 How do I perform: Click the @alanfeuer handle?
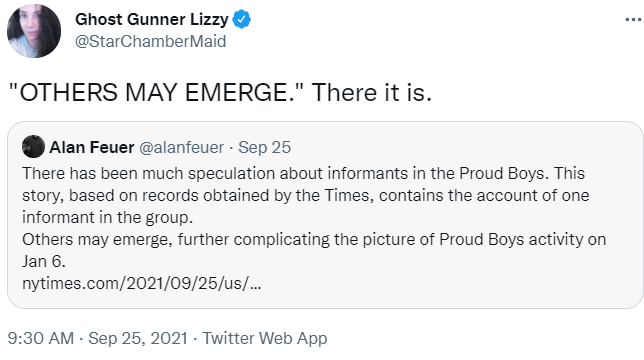click(182, 147)
